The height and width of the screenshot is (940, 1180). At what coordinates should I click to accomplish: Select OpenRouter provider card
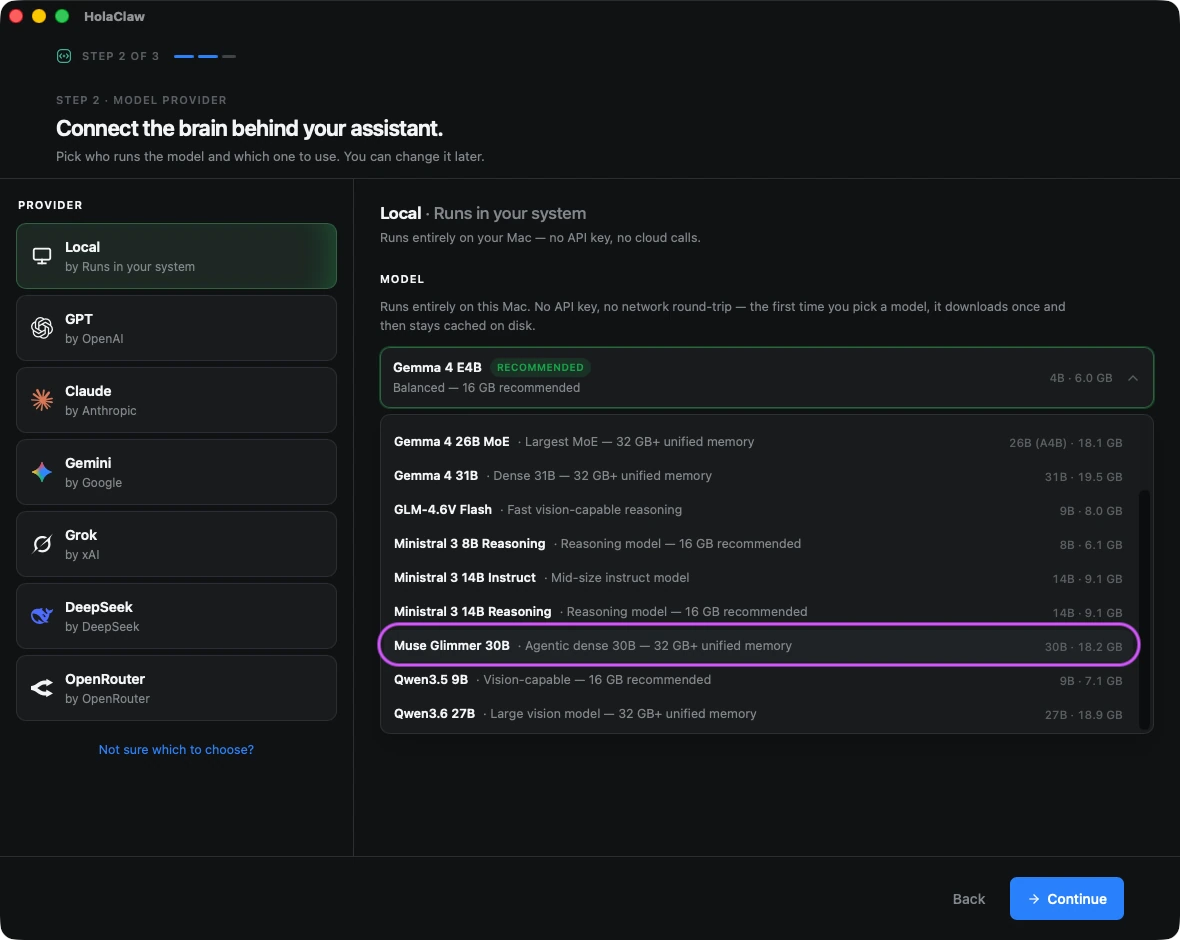point(176,688)
